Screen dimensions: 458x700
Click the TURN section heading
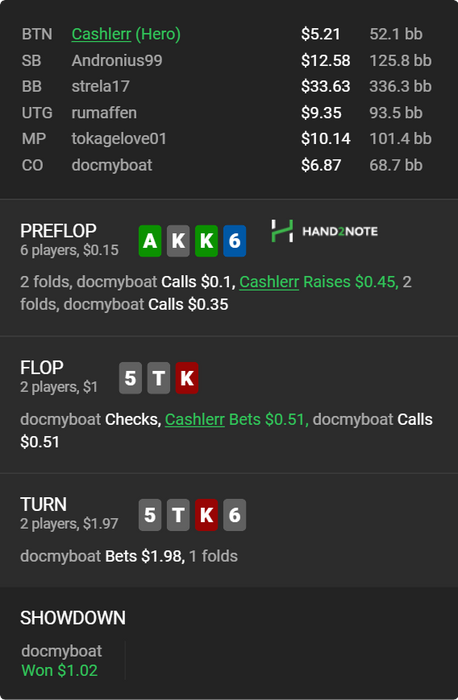tap(43, 504)
